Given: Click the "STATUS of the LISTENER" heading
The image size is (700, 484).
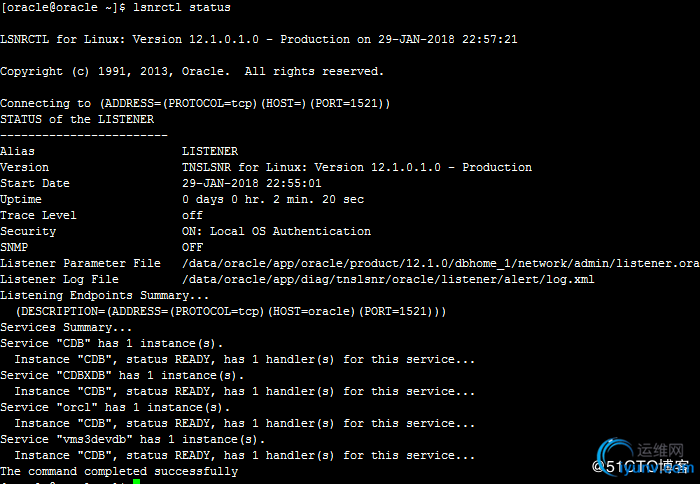Looking at the screenshot, I should (x=77, y=119).
